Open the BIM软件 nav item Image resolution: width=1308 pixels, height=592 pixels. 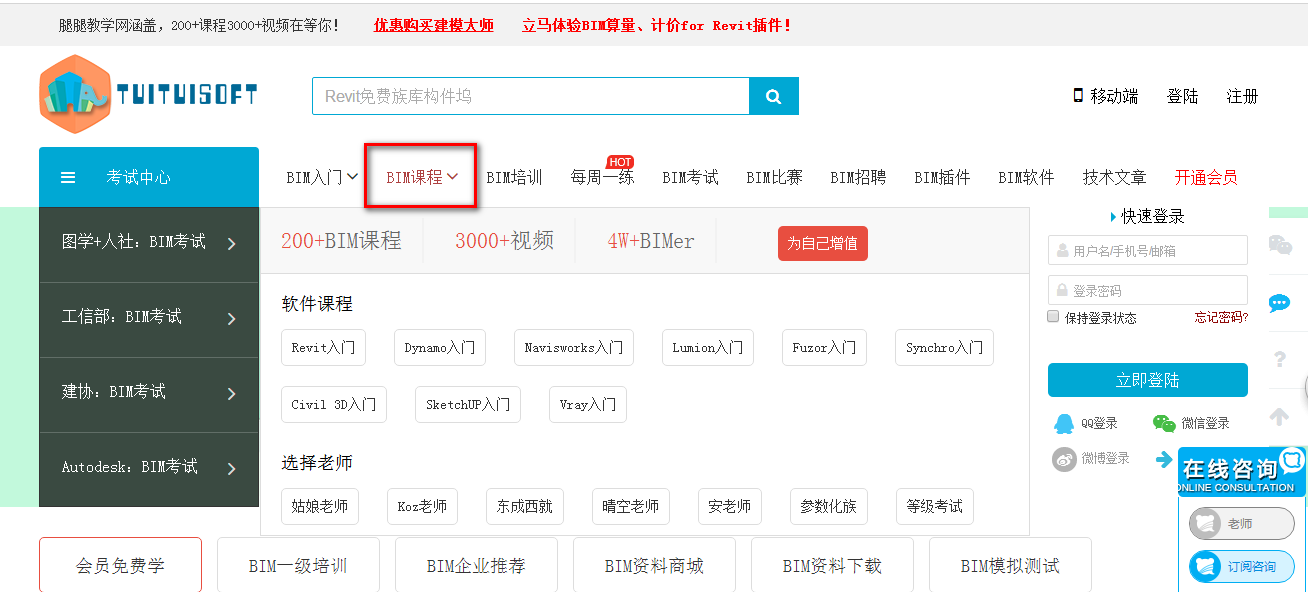[x=1026, y=177]
